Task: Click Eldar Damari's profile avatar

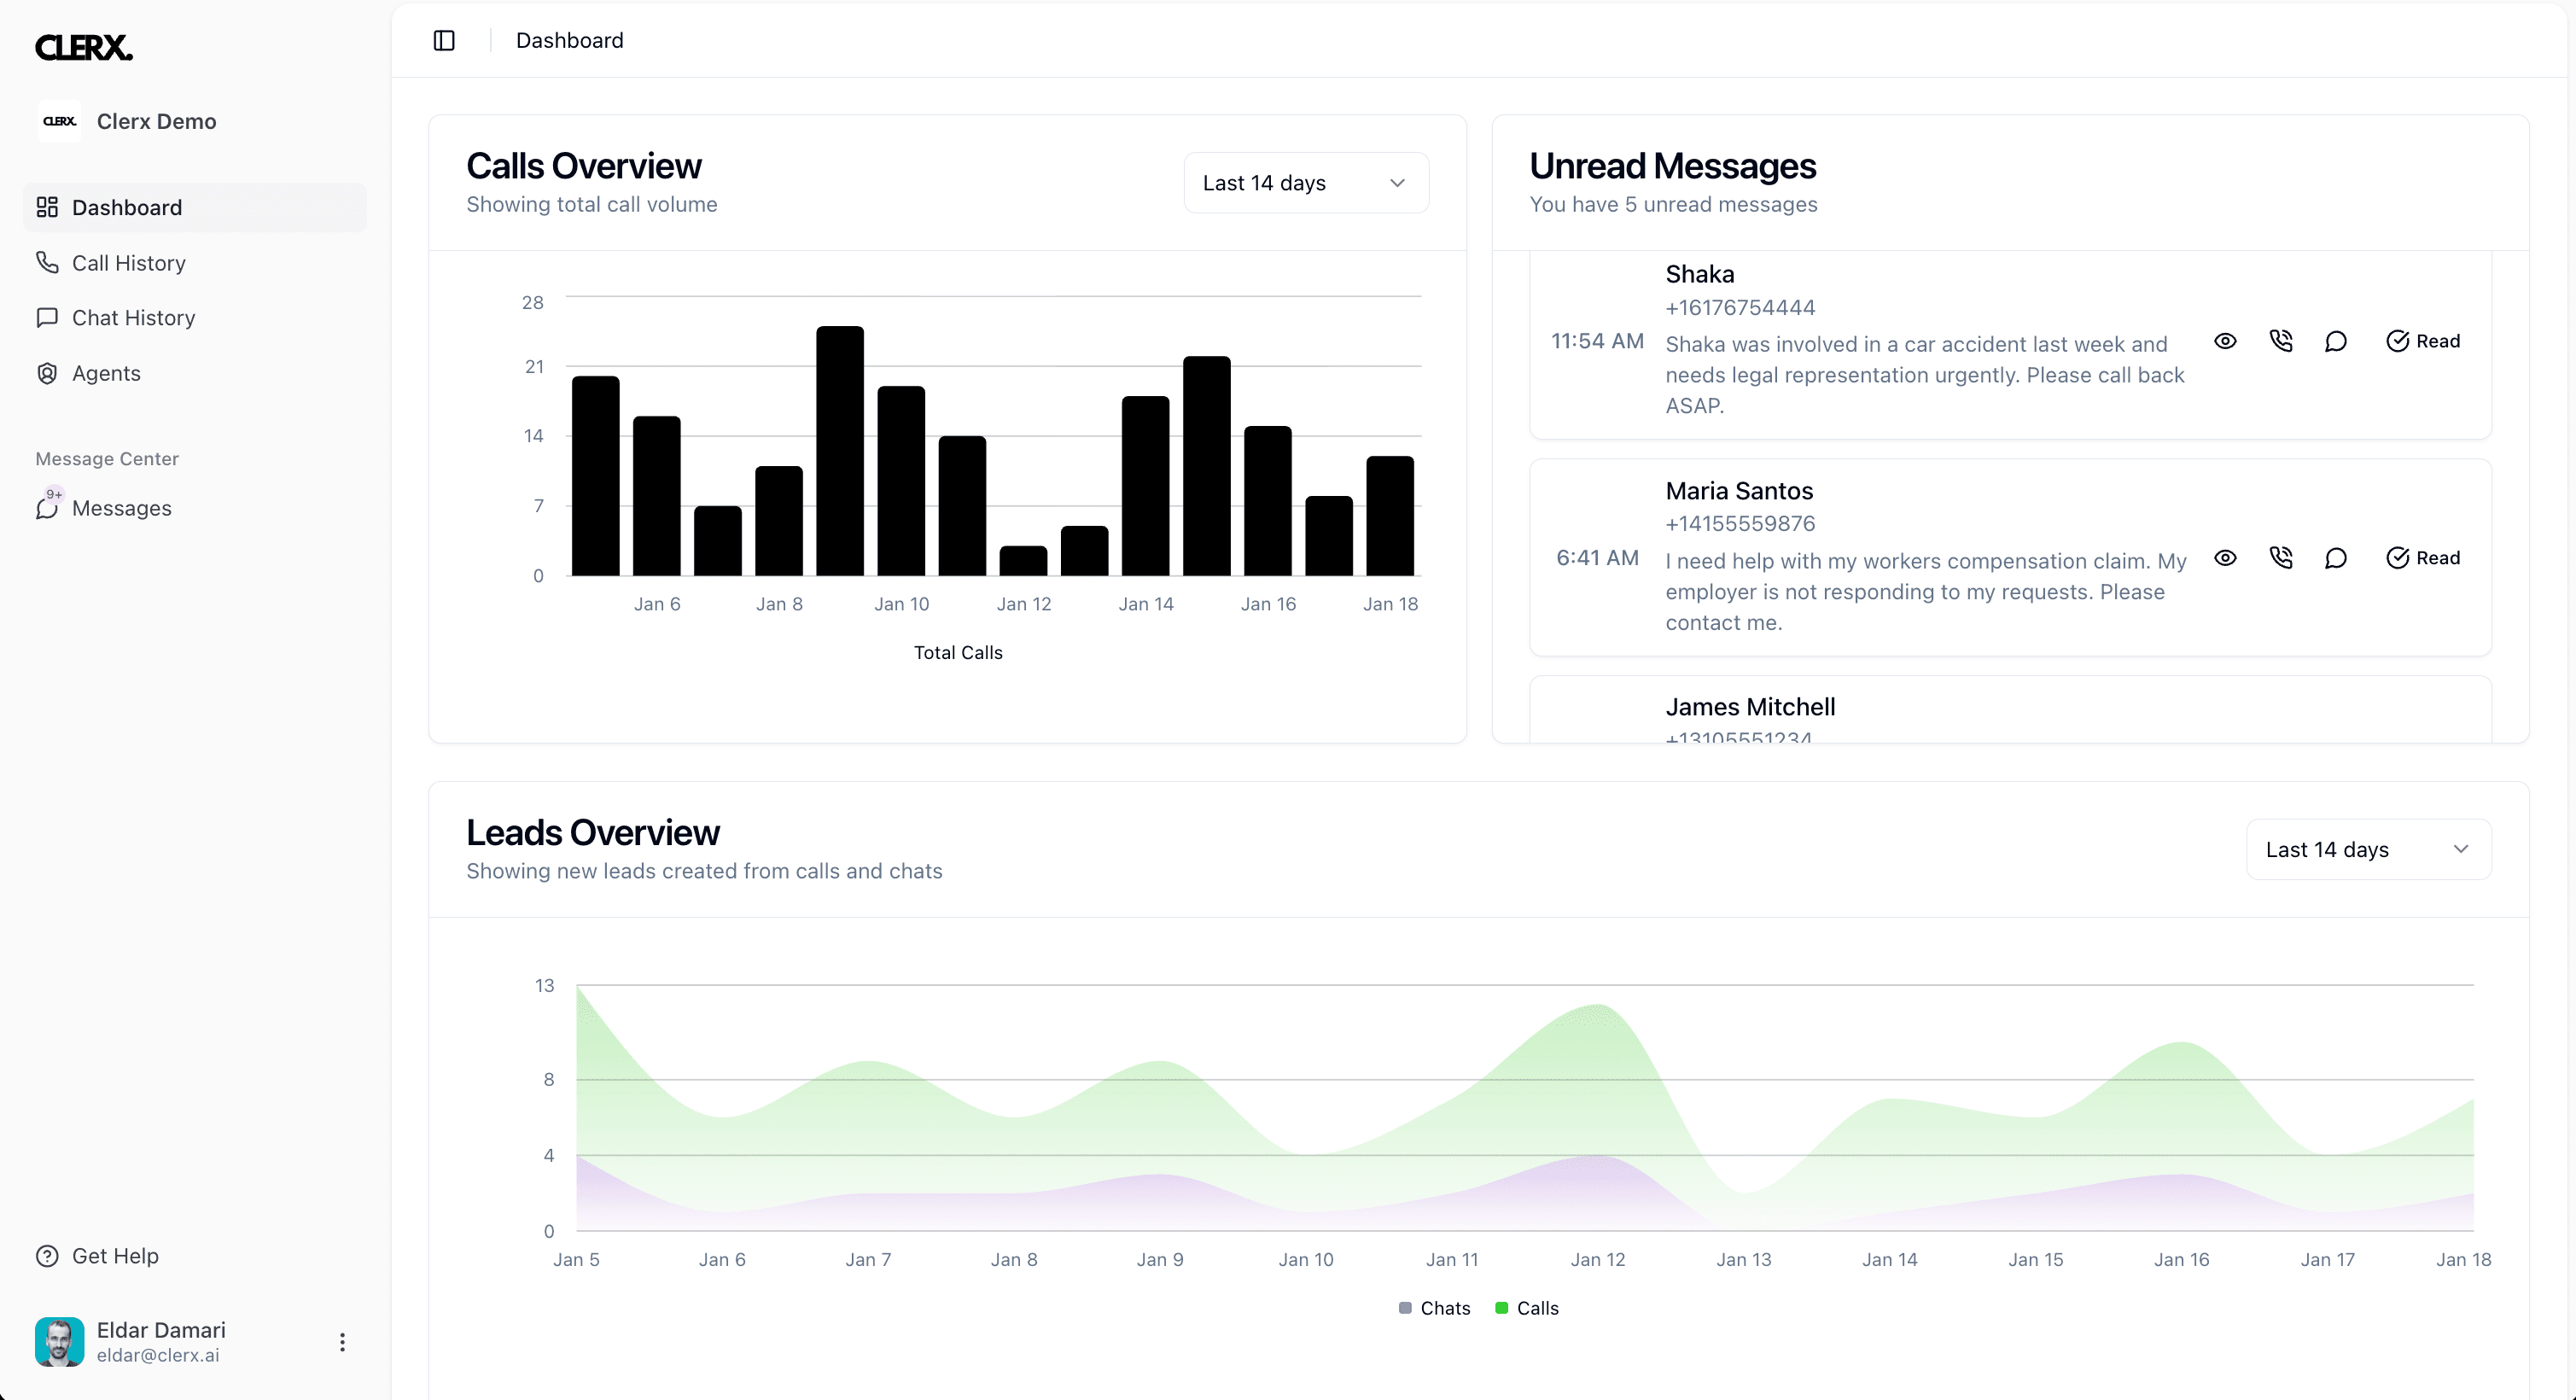Action: pyautogui.click(x=59, y=1341)
